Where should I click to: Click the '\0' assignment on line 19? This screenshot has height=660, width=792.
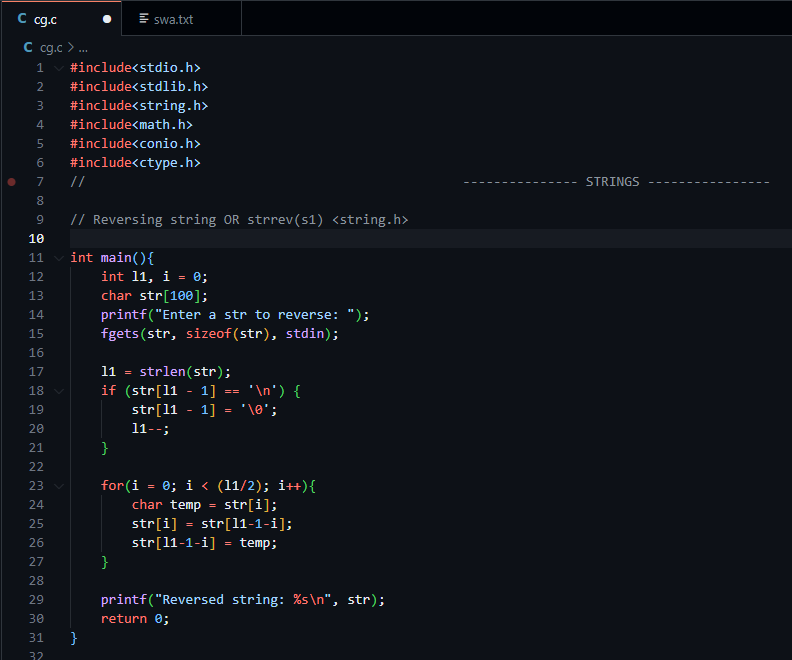pos(204,410)
